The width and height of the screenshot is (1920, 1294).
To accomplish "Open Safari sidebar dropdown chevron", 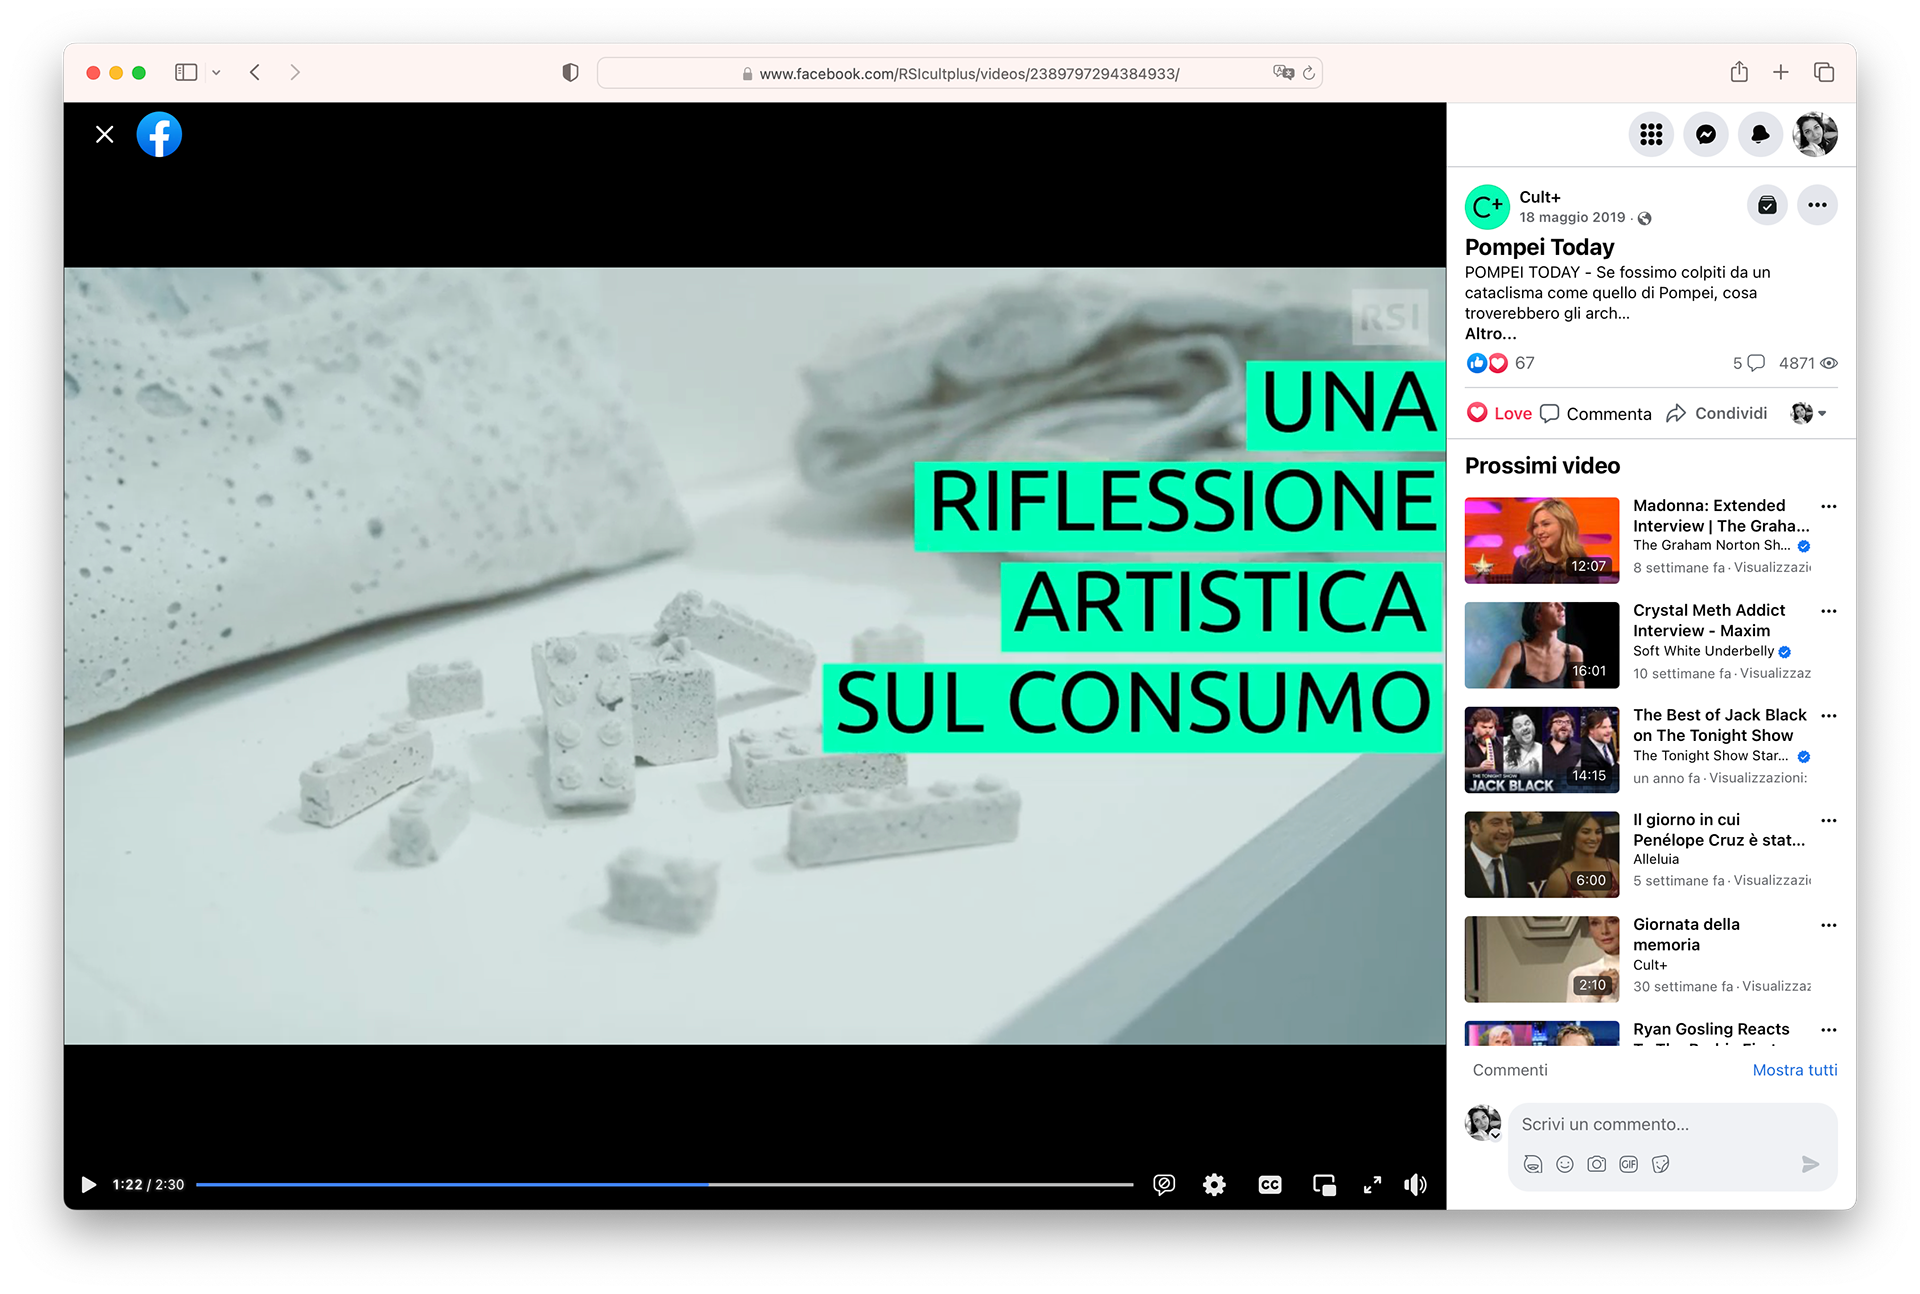I will coord(216,72).
